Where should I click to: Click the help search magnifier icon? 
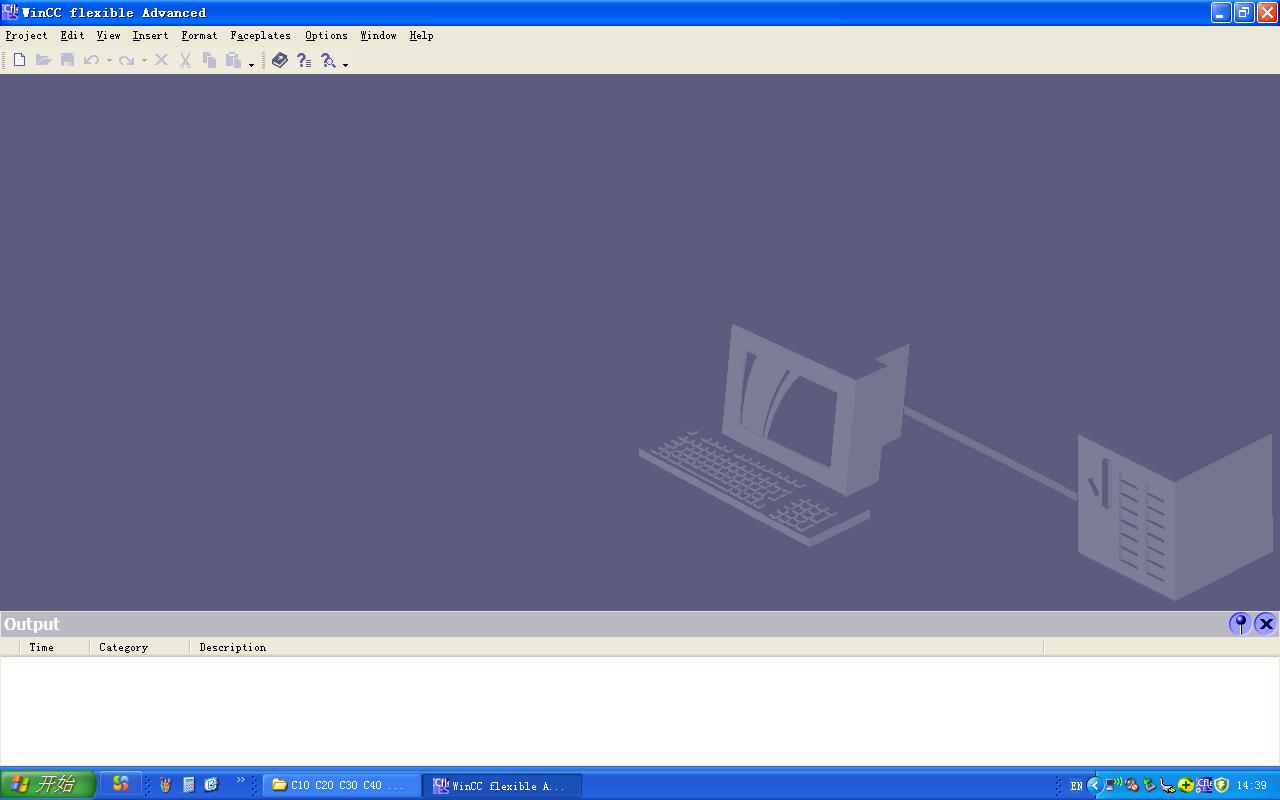328,60
